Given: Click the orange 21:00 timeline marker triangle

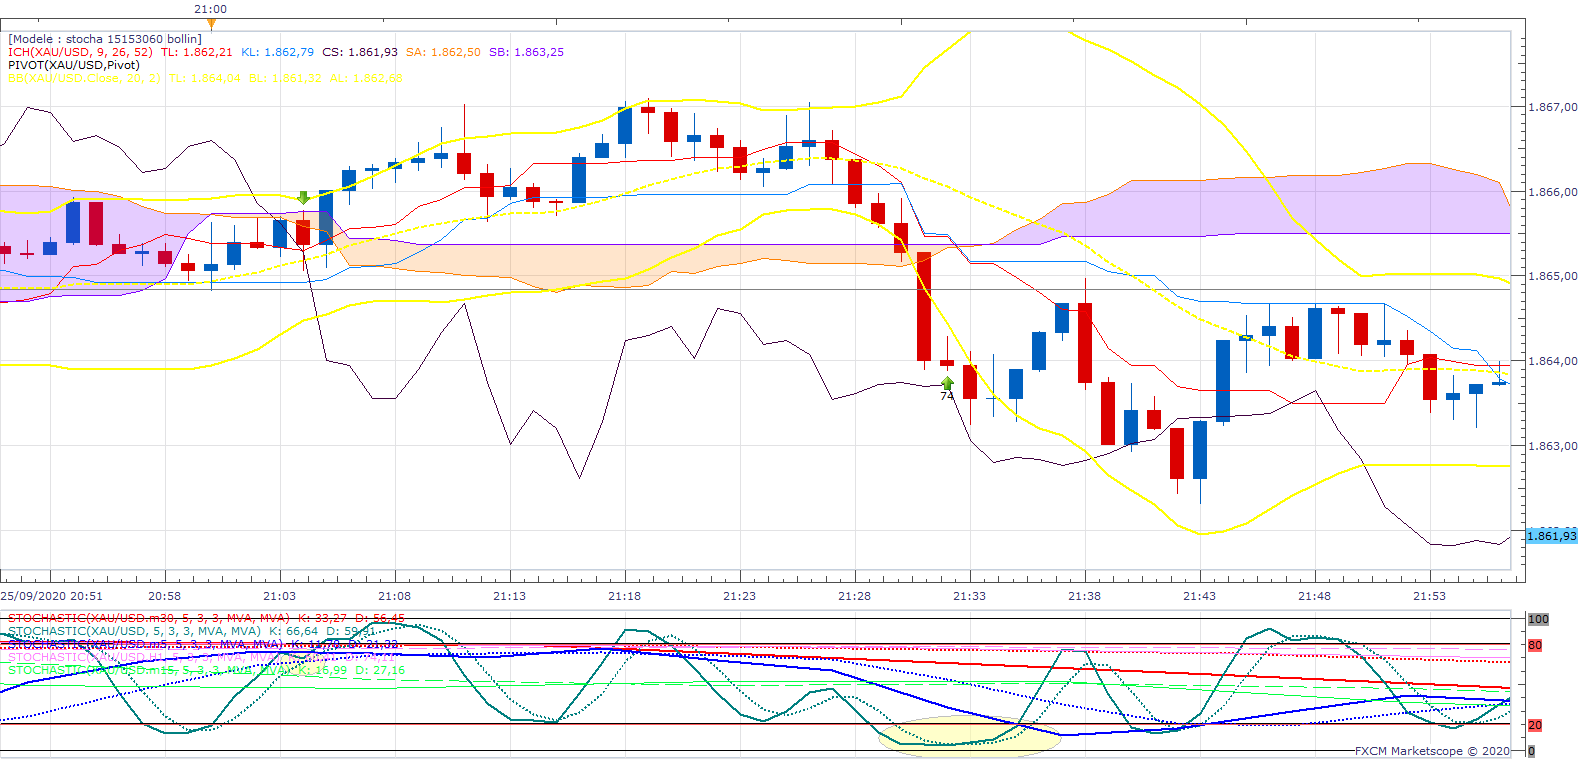Looking at the screenshot, I should coord(211,23).
